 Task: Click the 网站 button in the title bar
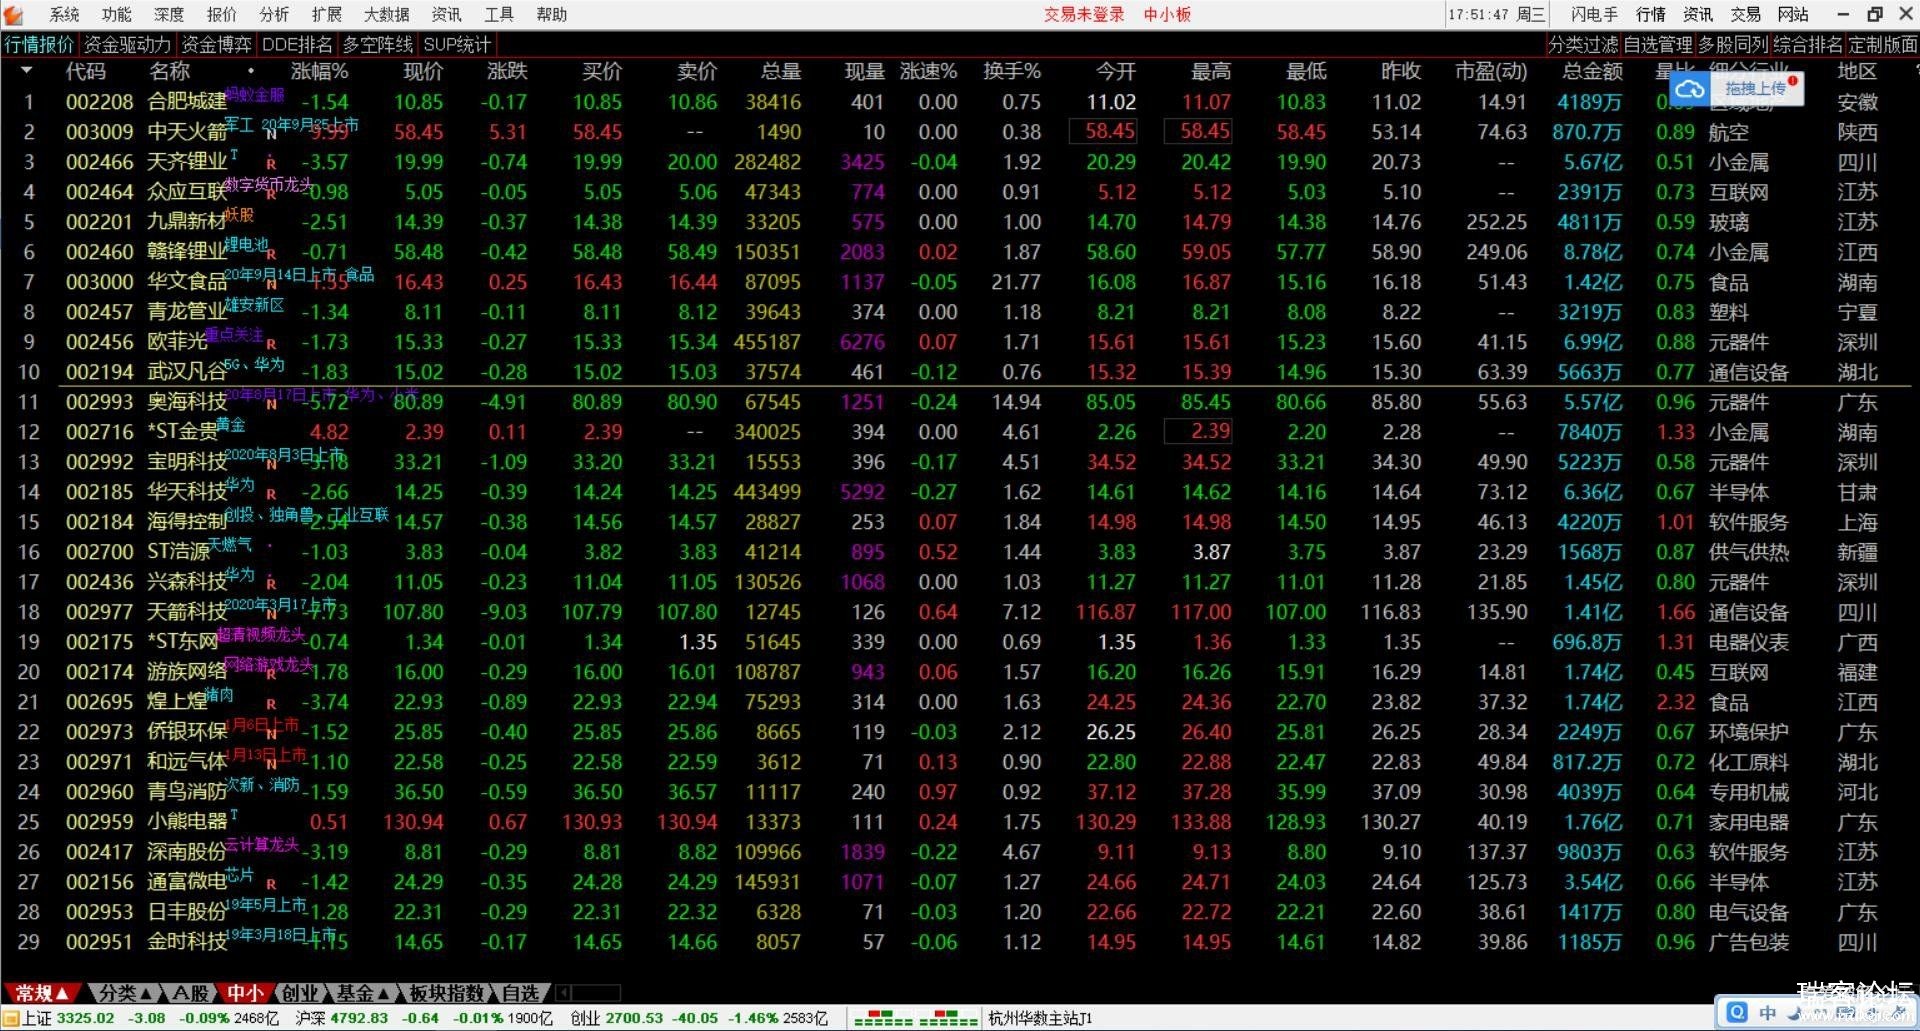tap(1793, 15)
